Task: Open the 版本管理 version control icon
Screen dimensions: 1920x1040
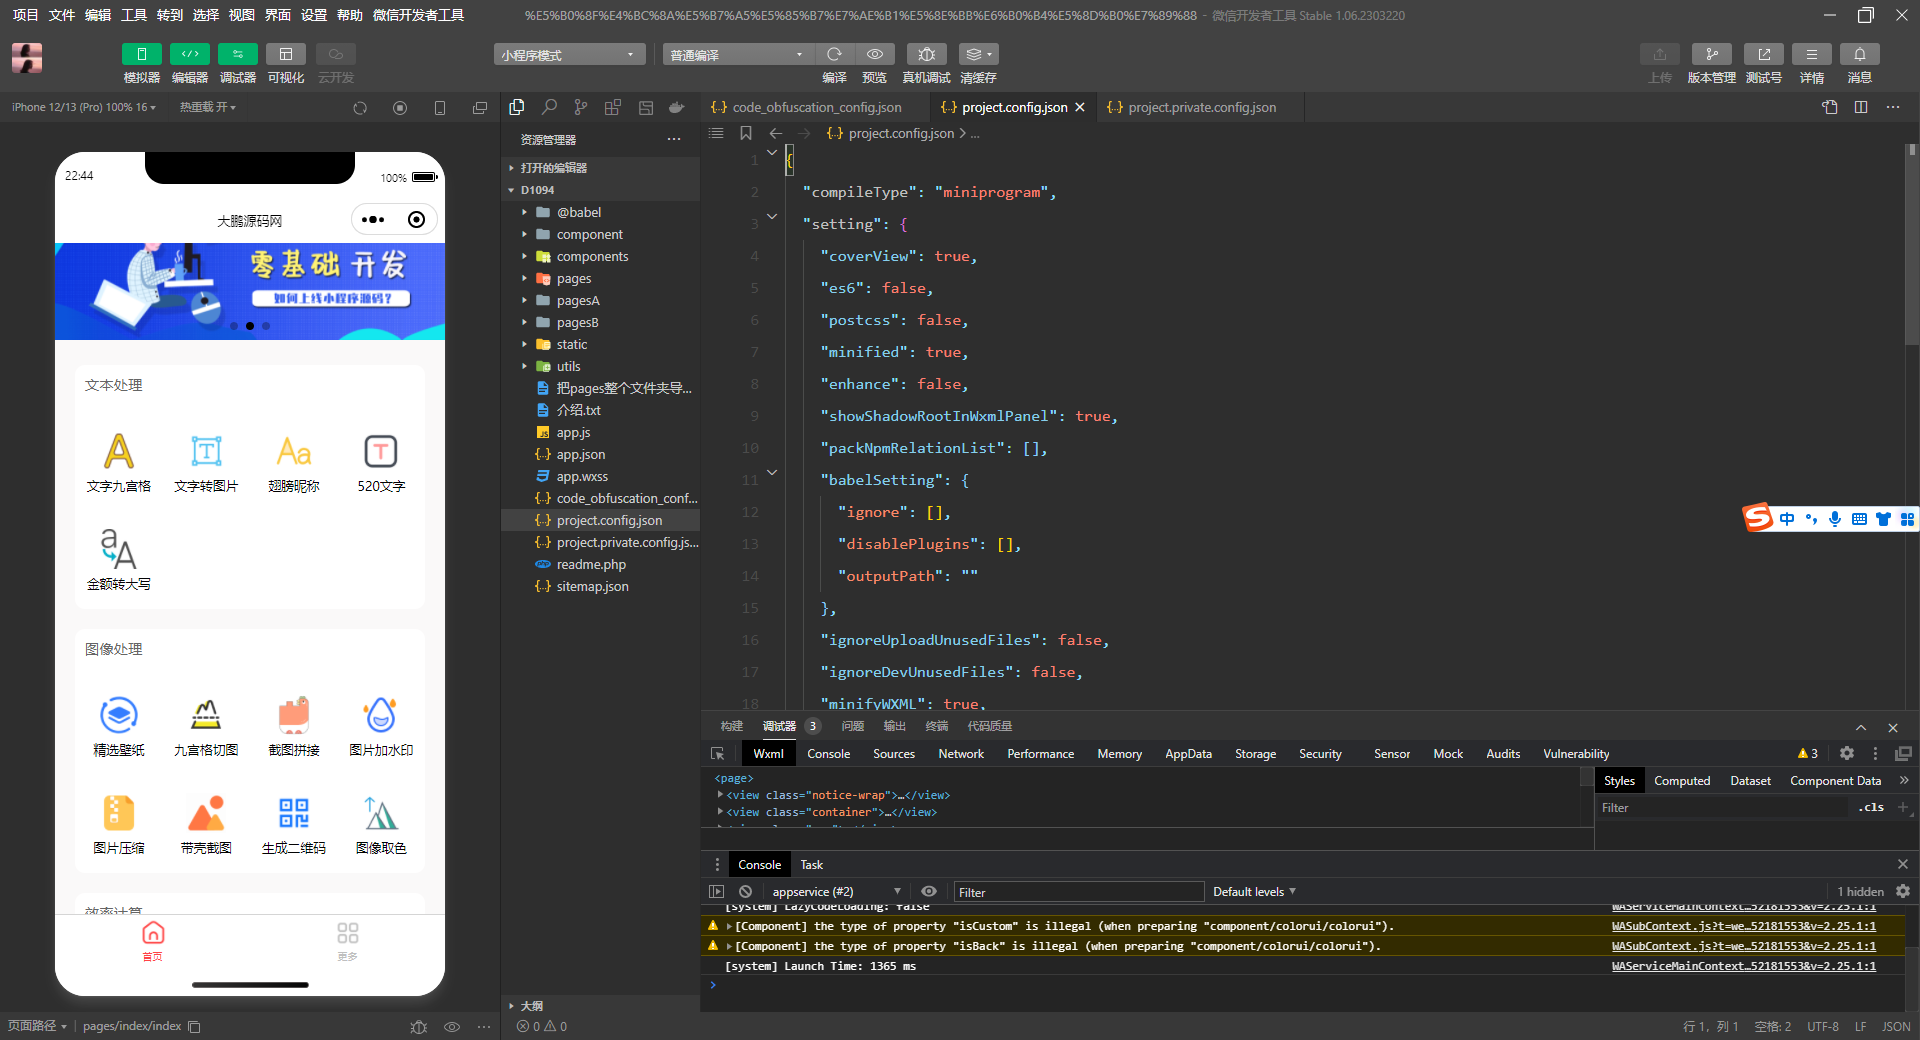Action: click(1711, 54)
